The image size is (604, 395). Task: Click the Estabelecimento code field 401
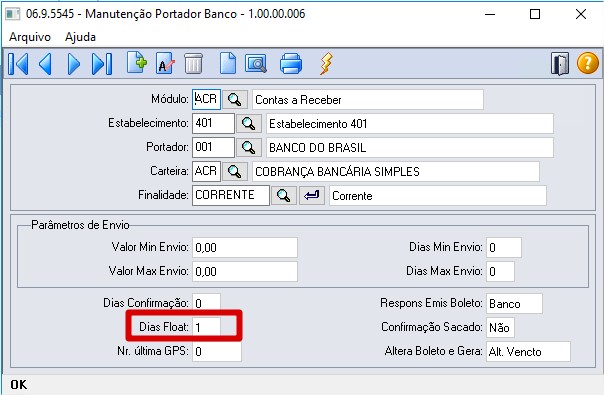[213, 123]
